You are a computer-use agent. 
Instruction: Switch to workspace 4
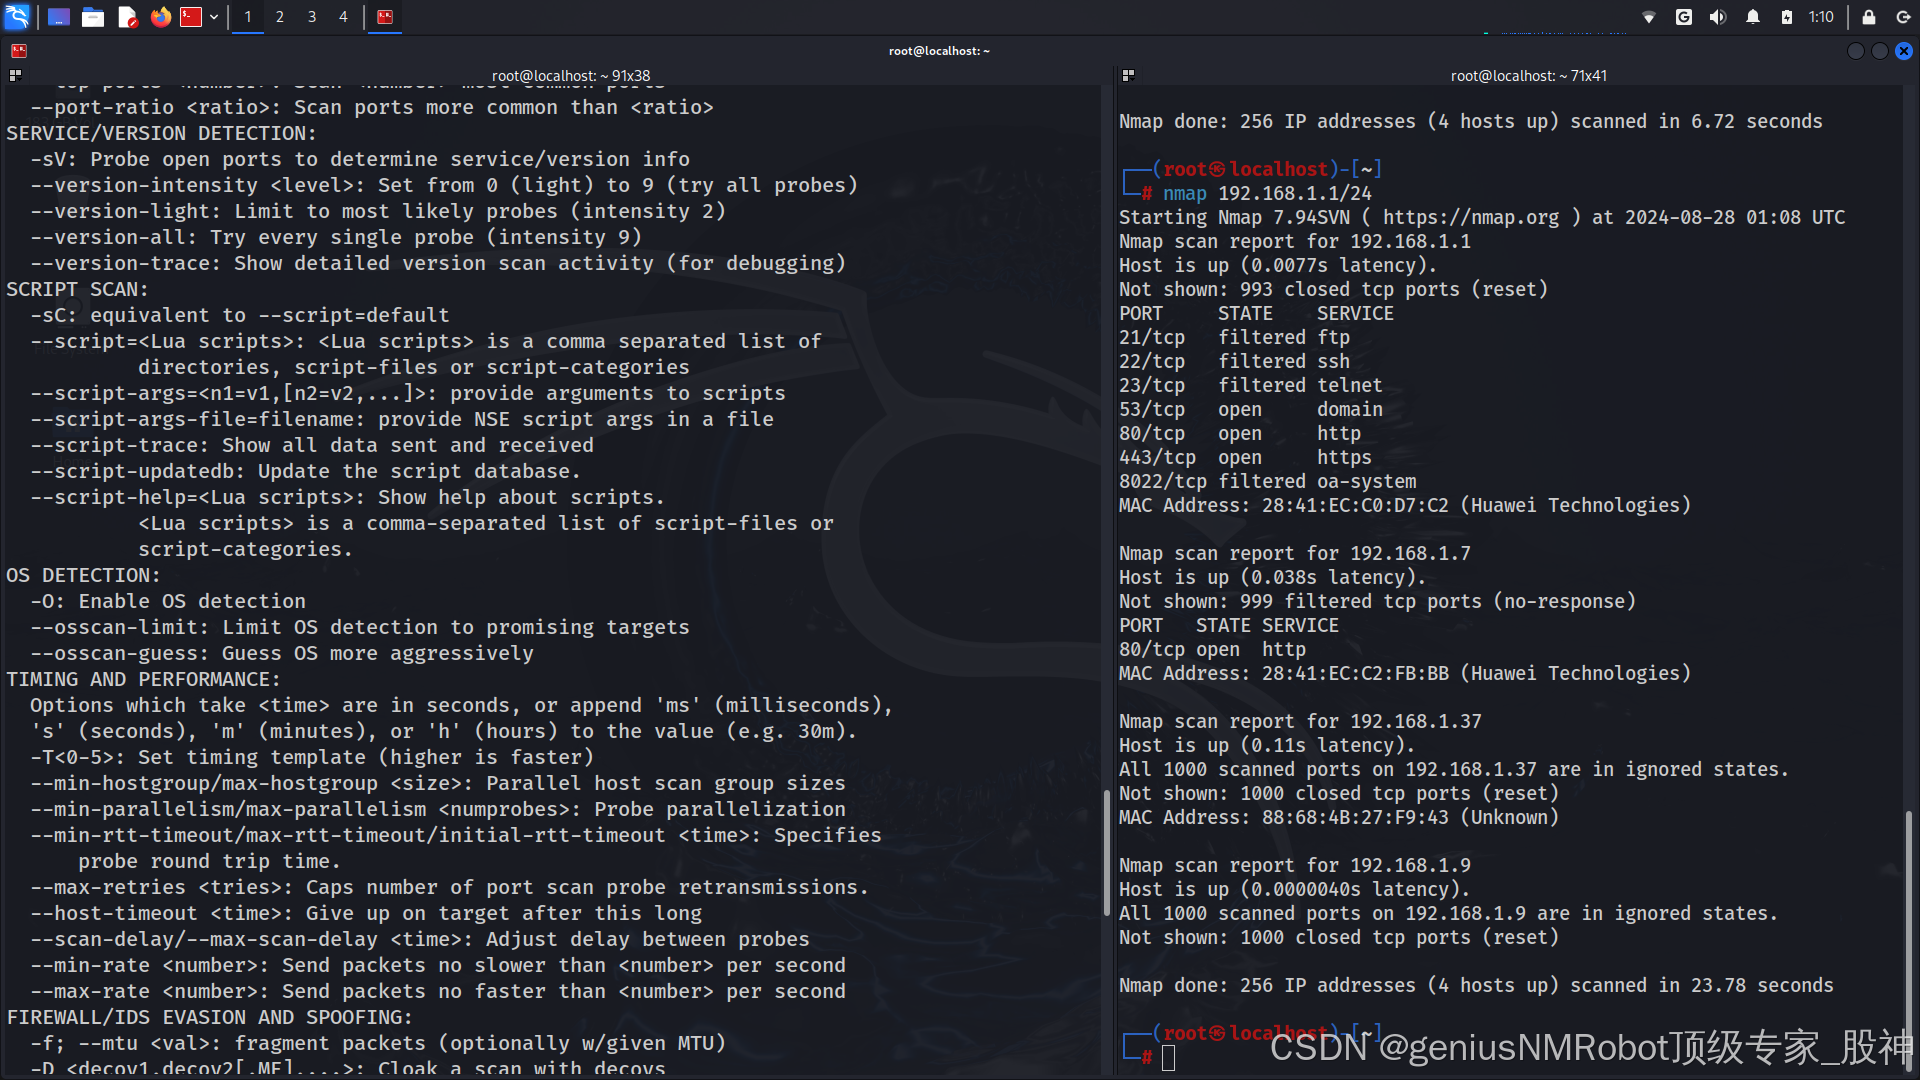(x=343, y=17)
